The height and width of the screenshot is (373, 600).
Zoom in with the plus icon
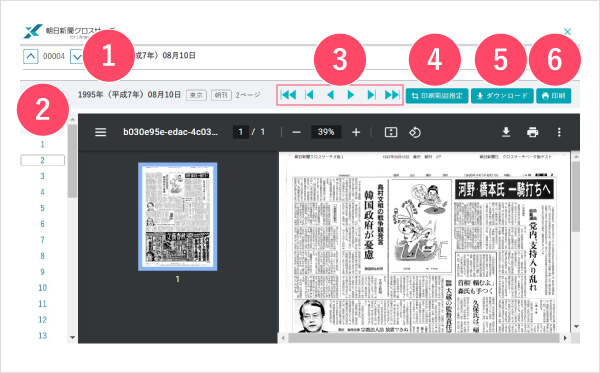tap(356, 132)
